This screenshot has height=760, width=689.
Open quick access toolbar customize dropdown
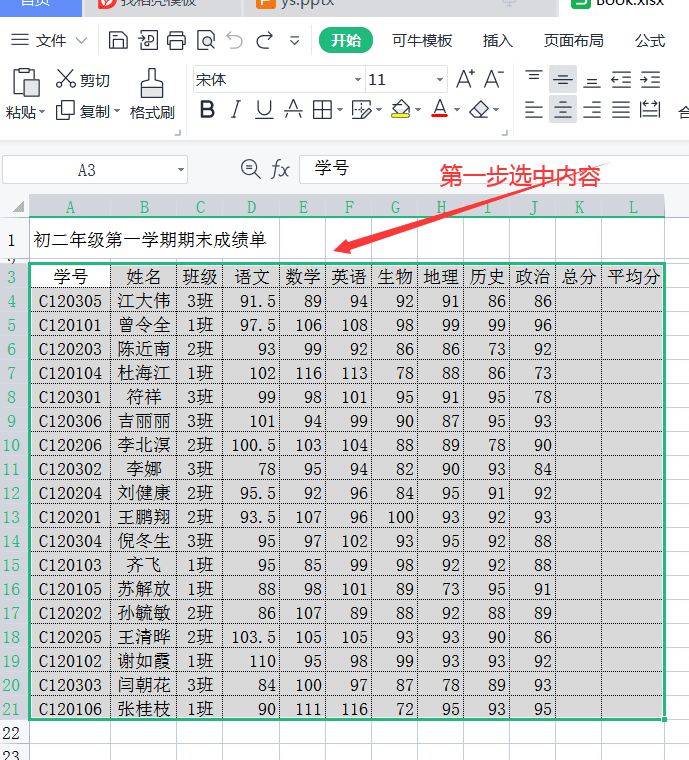coord(294,40)
